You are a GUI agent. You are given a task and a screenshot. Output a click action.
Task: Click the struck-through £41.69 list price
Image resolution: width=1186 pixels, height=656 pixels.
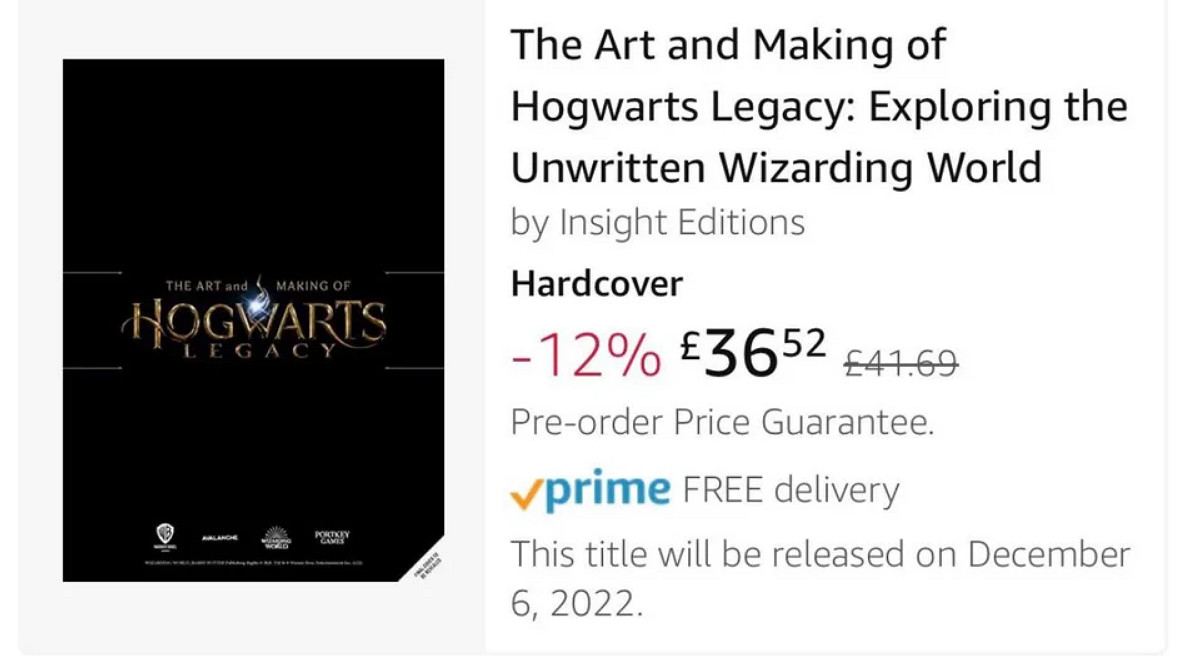coord(901,364)
